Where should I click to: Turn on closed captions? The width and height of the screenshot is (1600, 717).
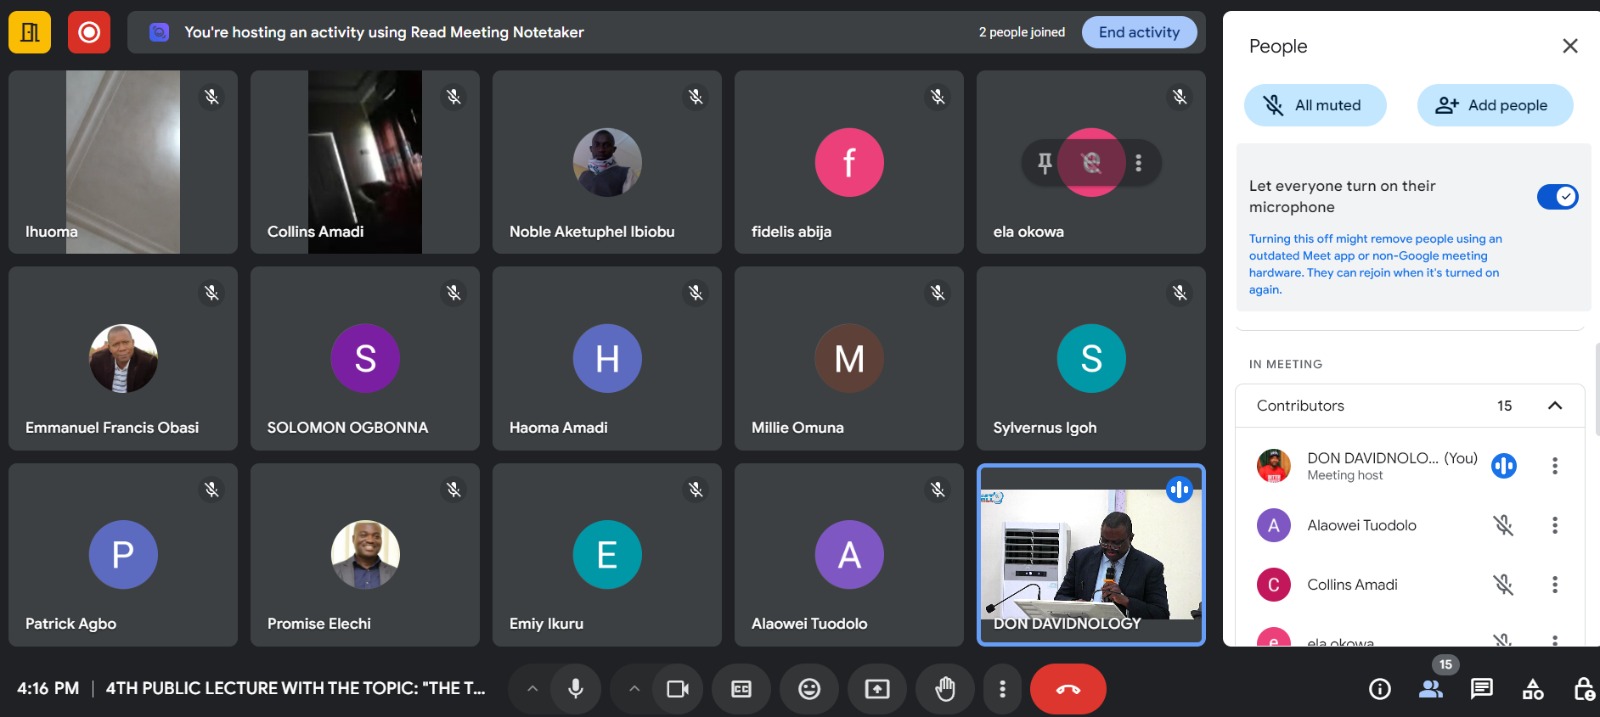pos(741,689)
